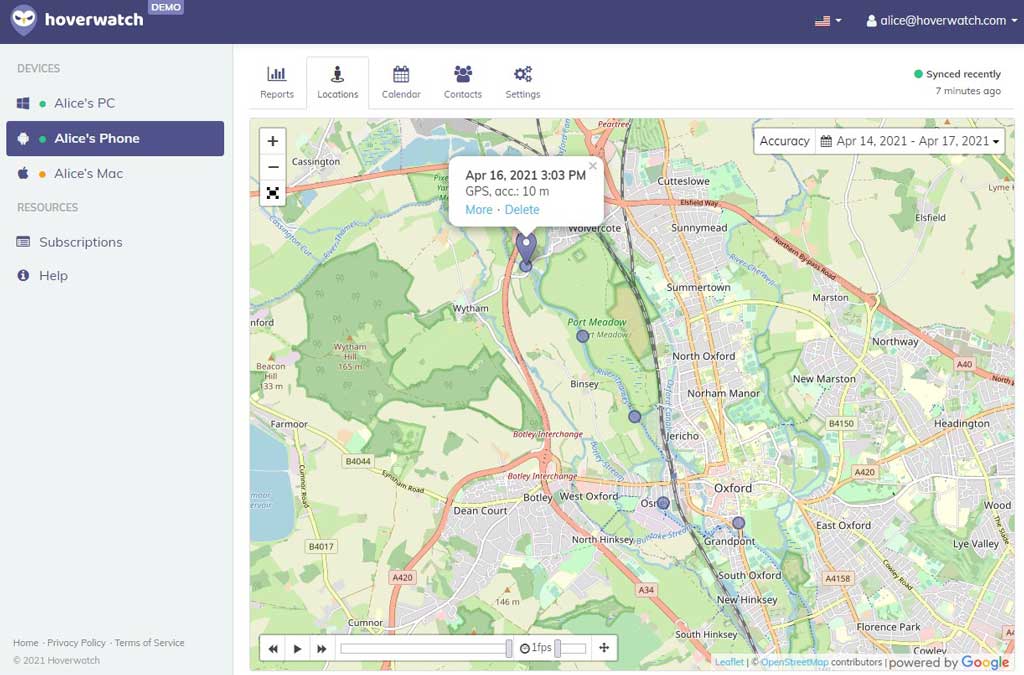Open the Calendar tab
The image size is (1024, 675).
401,82
